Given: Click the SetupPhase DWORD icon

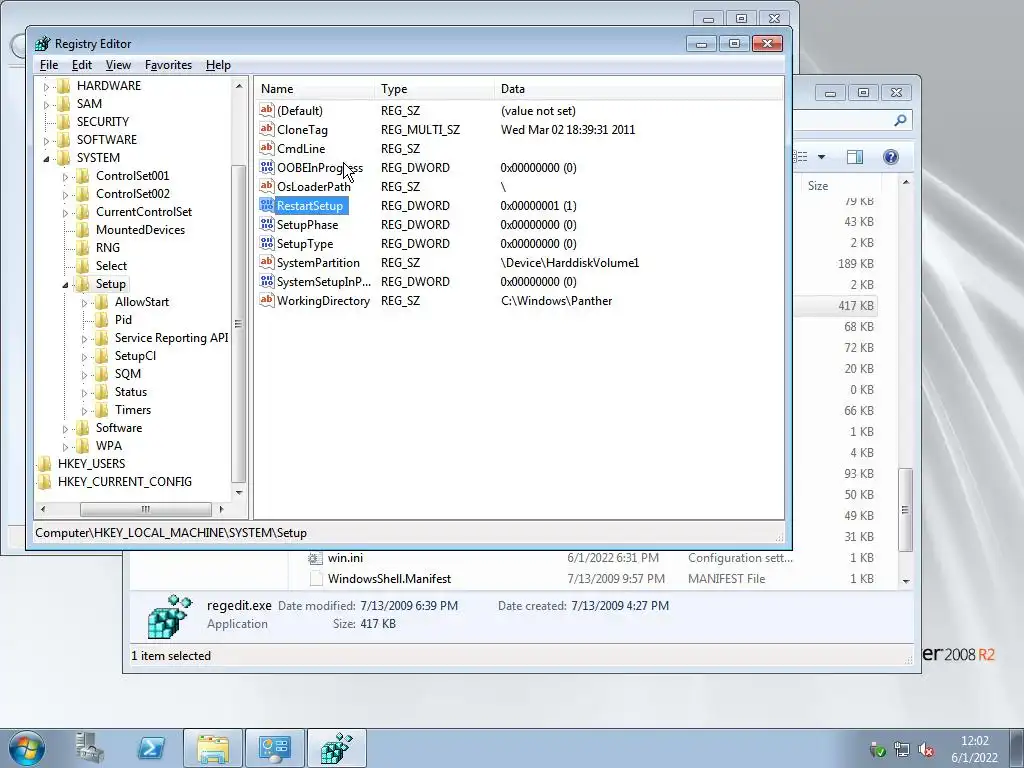Looking at the screenshot, I should click(x=266, y=224).
